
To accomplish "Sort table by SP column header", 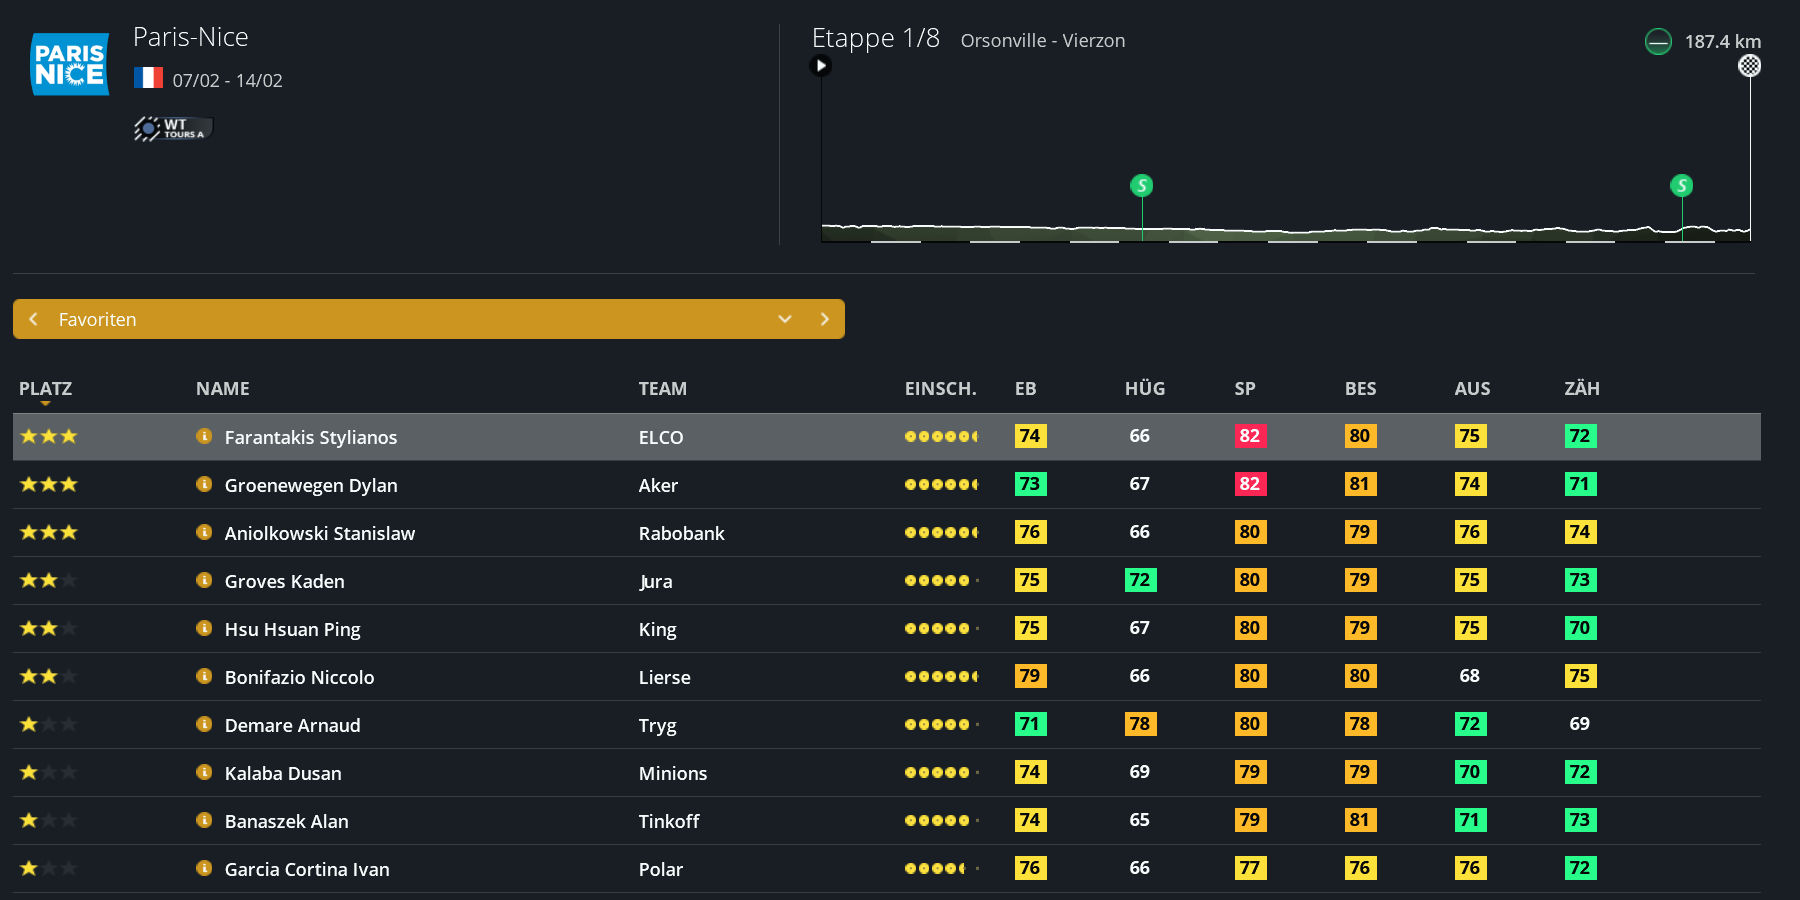I will tap(1244, 389).
